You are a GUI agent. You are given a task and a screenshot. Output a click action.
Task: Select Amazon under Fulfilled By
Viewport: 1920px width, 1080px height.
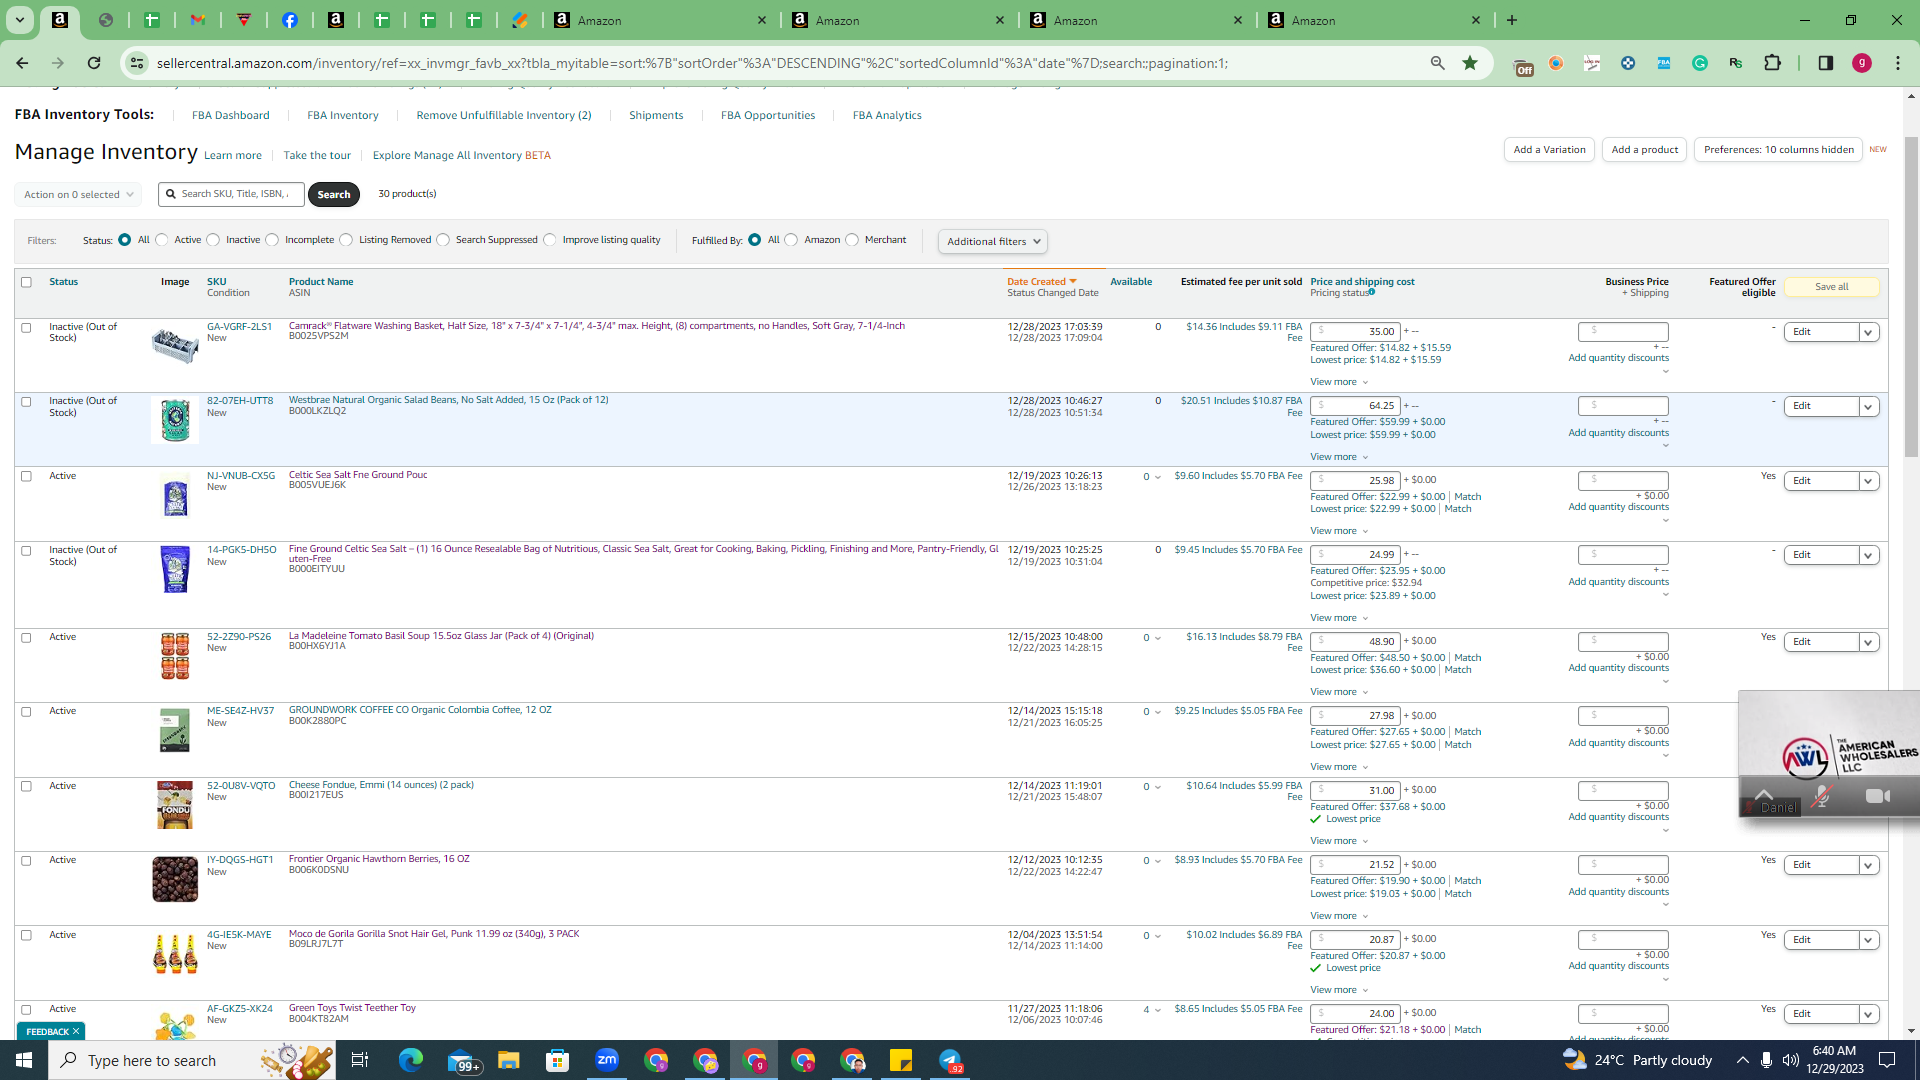(x=792, y=240)
